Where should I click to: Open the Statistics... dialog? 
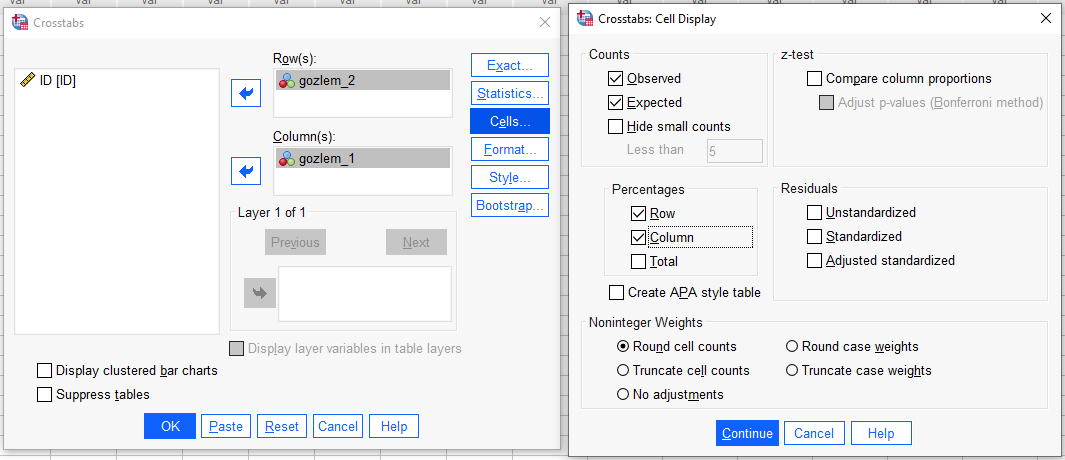click(509, 94)
